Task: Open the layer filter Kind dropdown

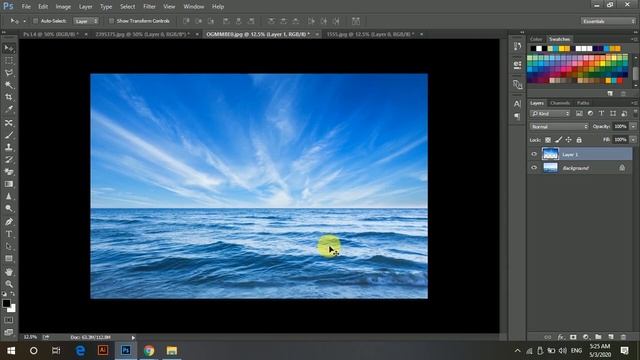Action: click(x=550, y=113)
